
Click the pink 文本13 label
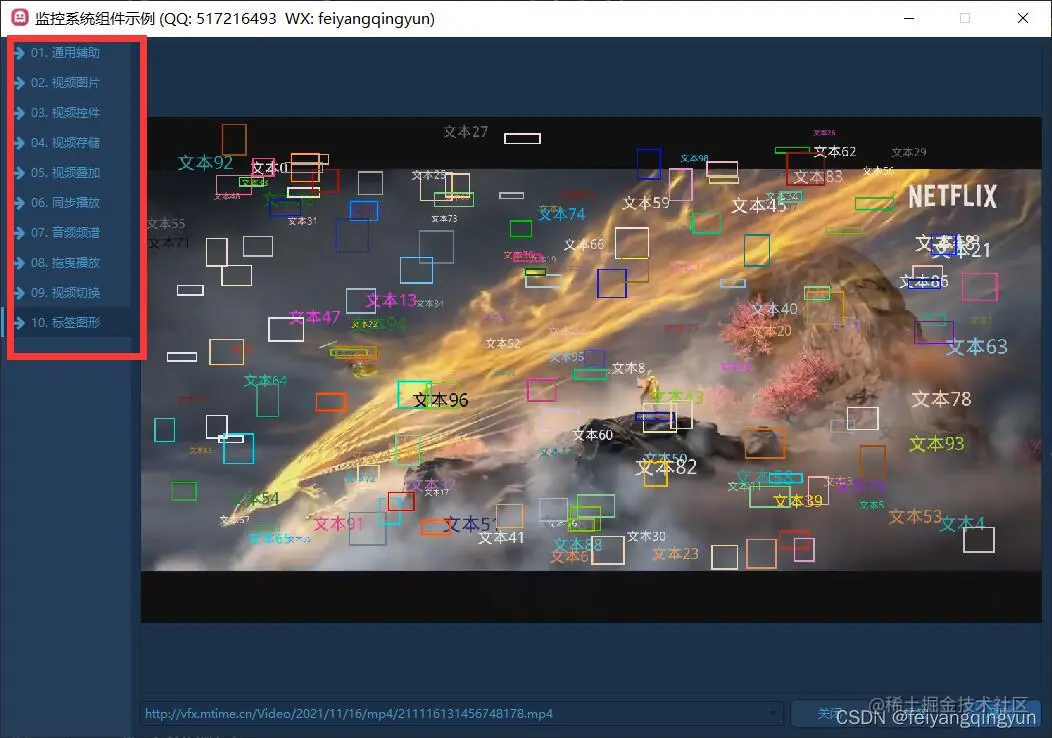tap(391, 301)
